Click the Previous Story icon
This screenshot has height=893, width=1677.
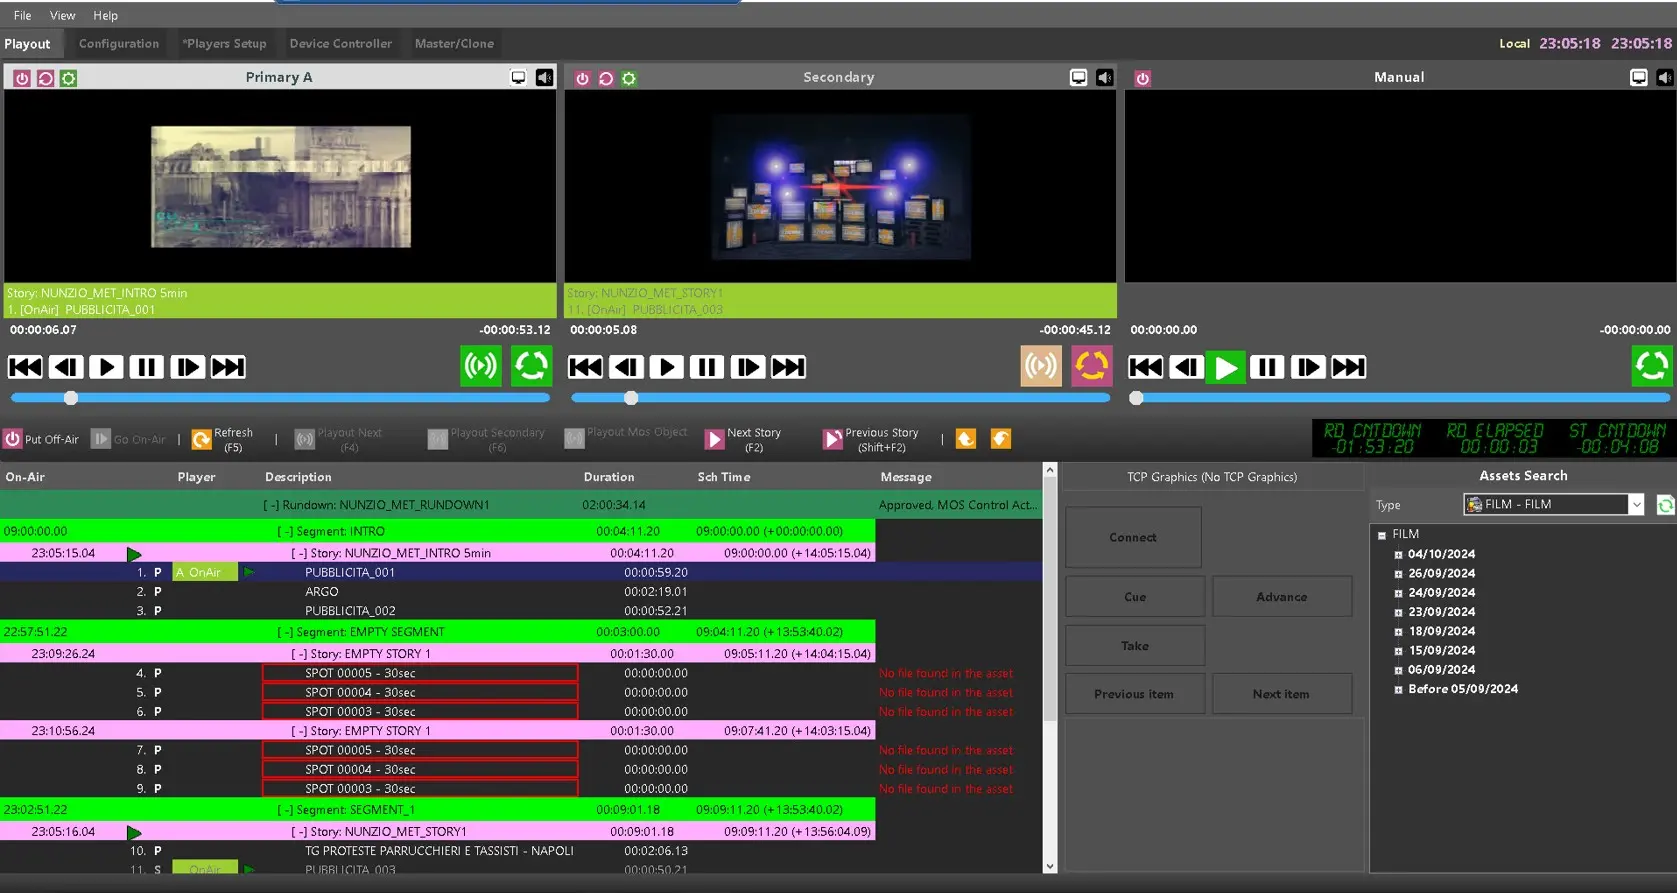(x=832, y=439)
